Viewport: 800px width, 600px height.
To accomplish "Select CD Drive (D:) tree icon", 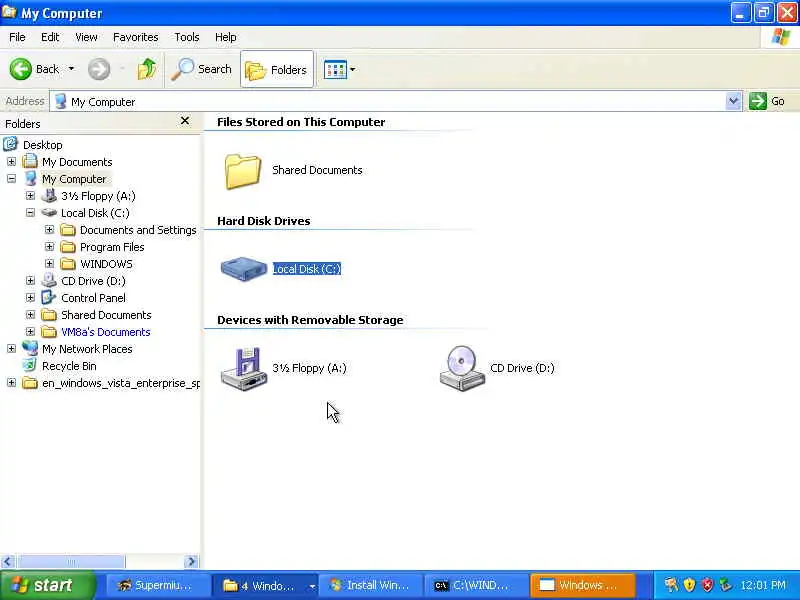I will point(49,280).
